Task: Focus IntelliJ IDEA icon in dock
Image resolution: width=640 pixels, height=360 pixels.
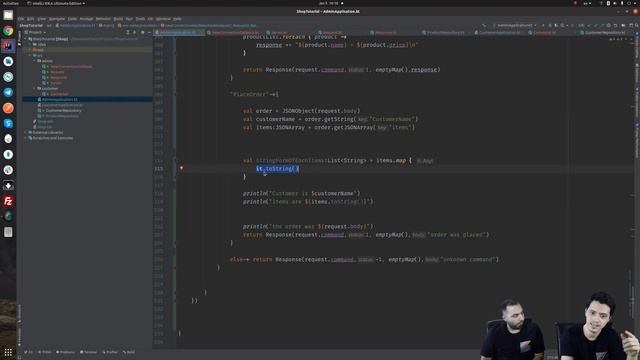Action: (8, 46)
